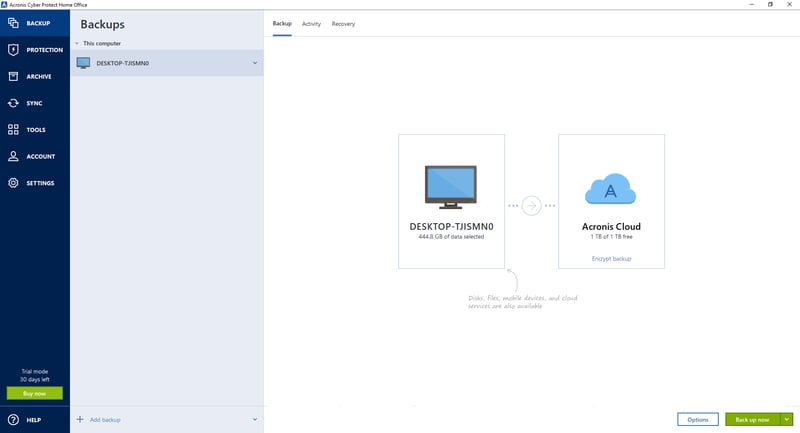Click the DESKTOP-TJISMN0 source title text
The width and height of the screenshot is (800, 433).
point(451,226)
